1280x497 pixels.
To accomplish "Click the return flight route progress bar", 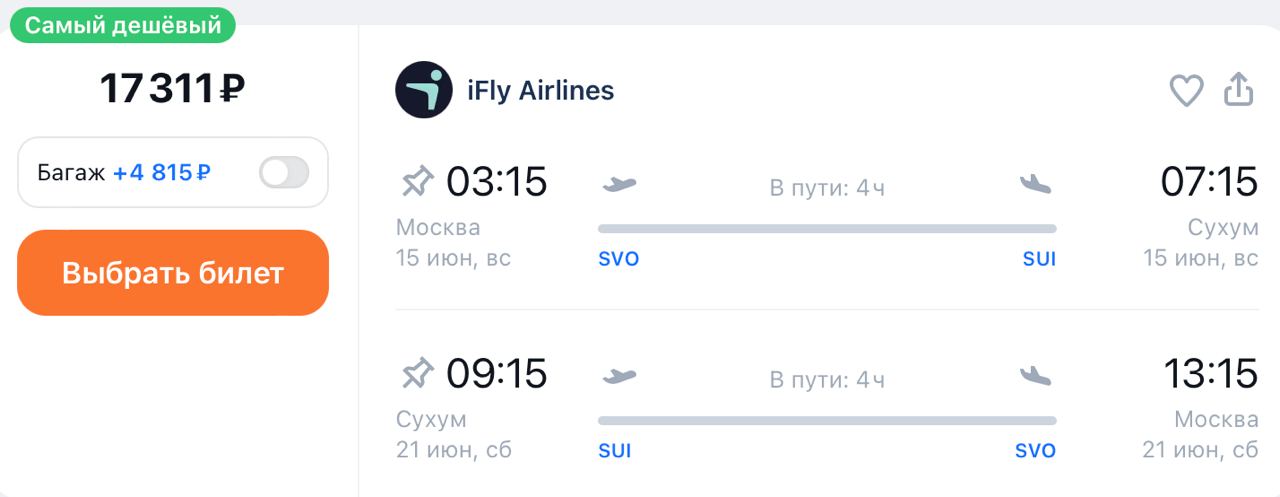I will 827,421.
